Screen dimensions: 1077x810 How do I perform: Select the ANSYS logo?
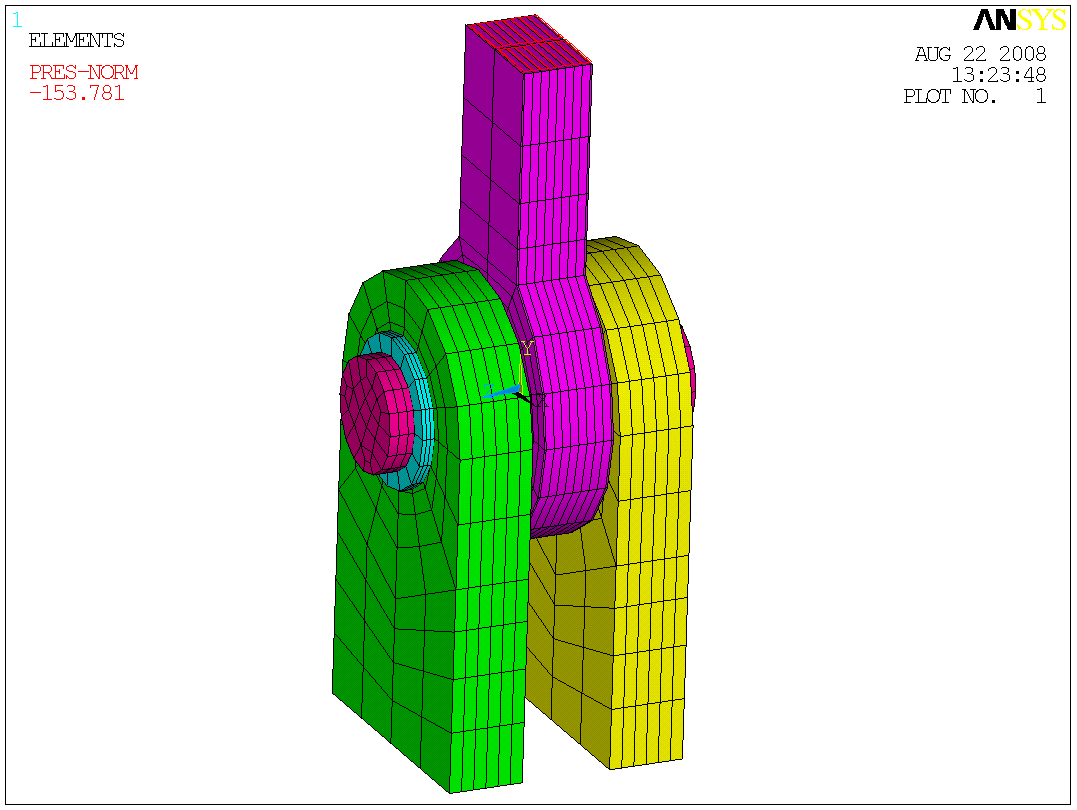[x=1019, y=20]
